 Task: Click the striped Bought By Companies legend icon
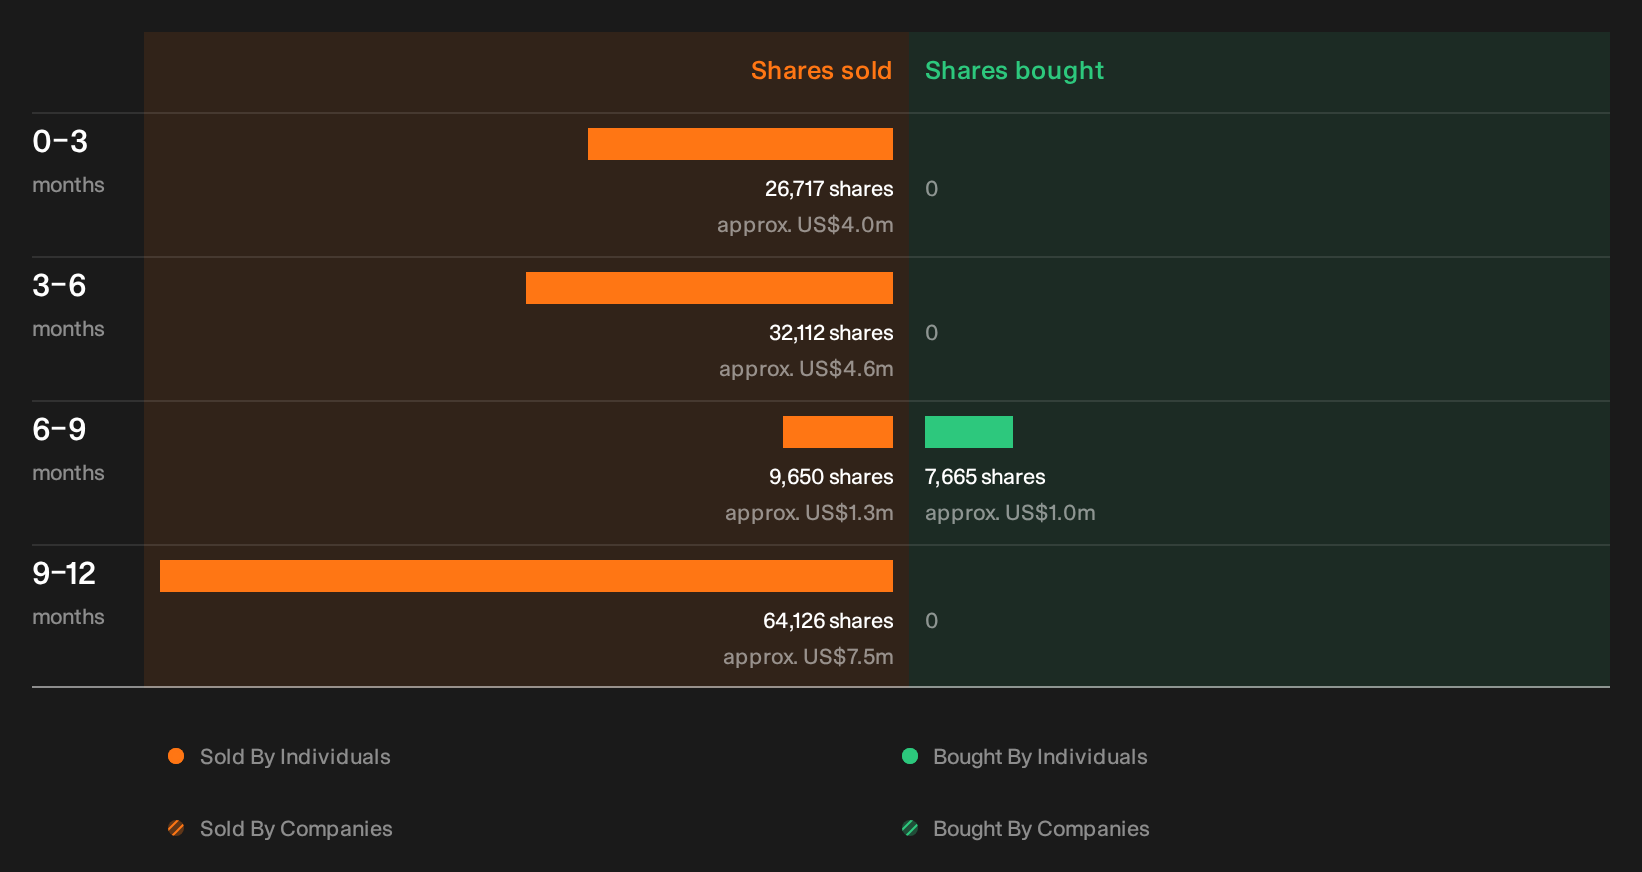910,828
